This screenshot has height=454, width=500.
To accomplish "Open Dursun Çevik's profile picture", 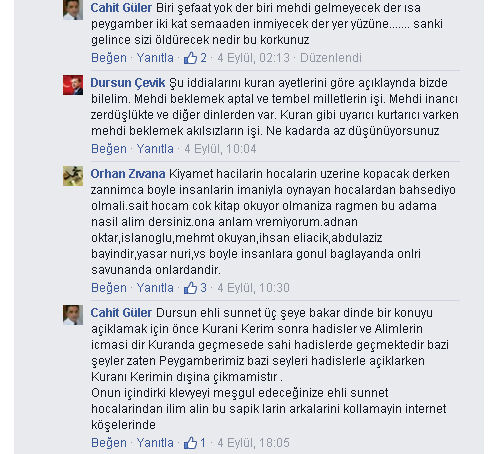I will point(73,85).
